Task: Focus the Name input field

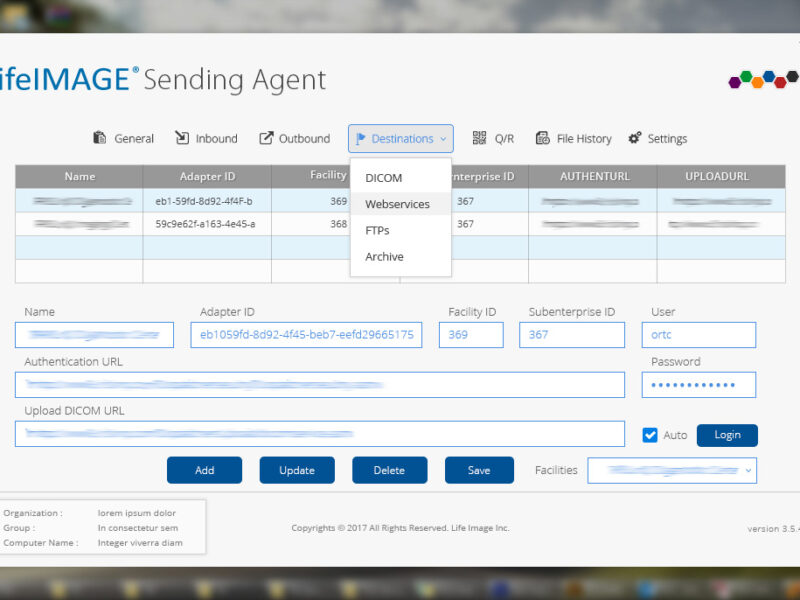Action: (94, 335)
